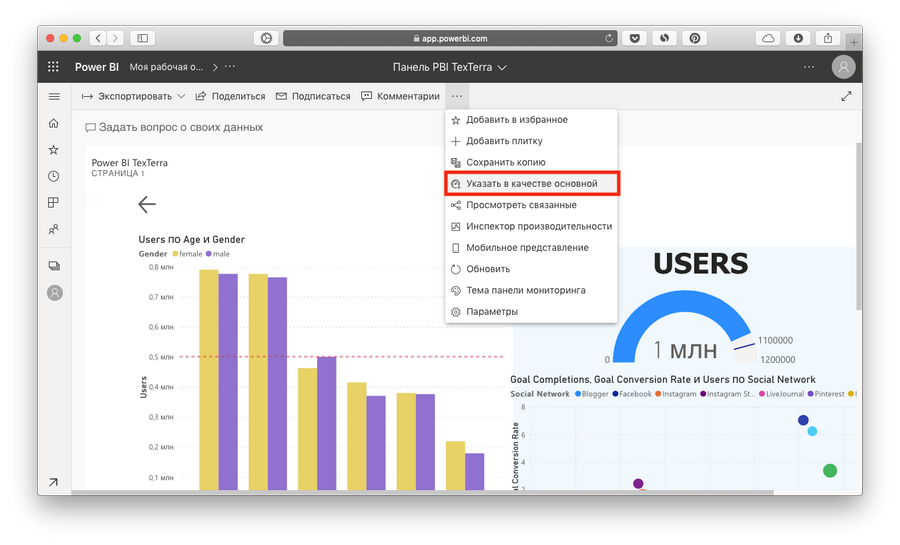Viewport: 900px width, 545px height.
Task: Click the Подписаться button
Action: 313,97
